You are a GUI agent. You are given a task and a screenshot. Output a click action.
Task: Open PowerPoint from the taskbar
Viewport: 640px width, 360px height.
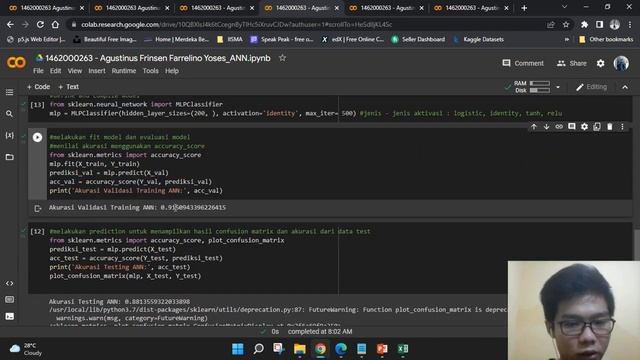pos(382,349)
